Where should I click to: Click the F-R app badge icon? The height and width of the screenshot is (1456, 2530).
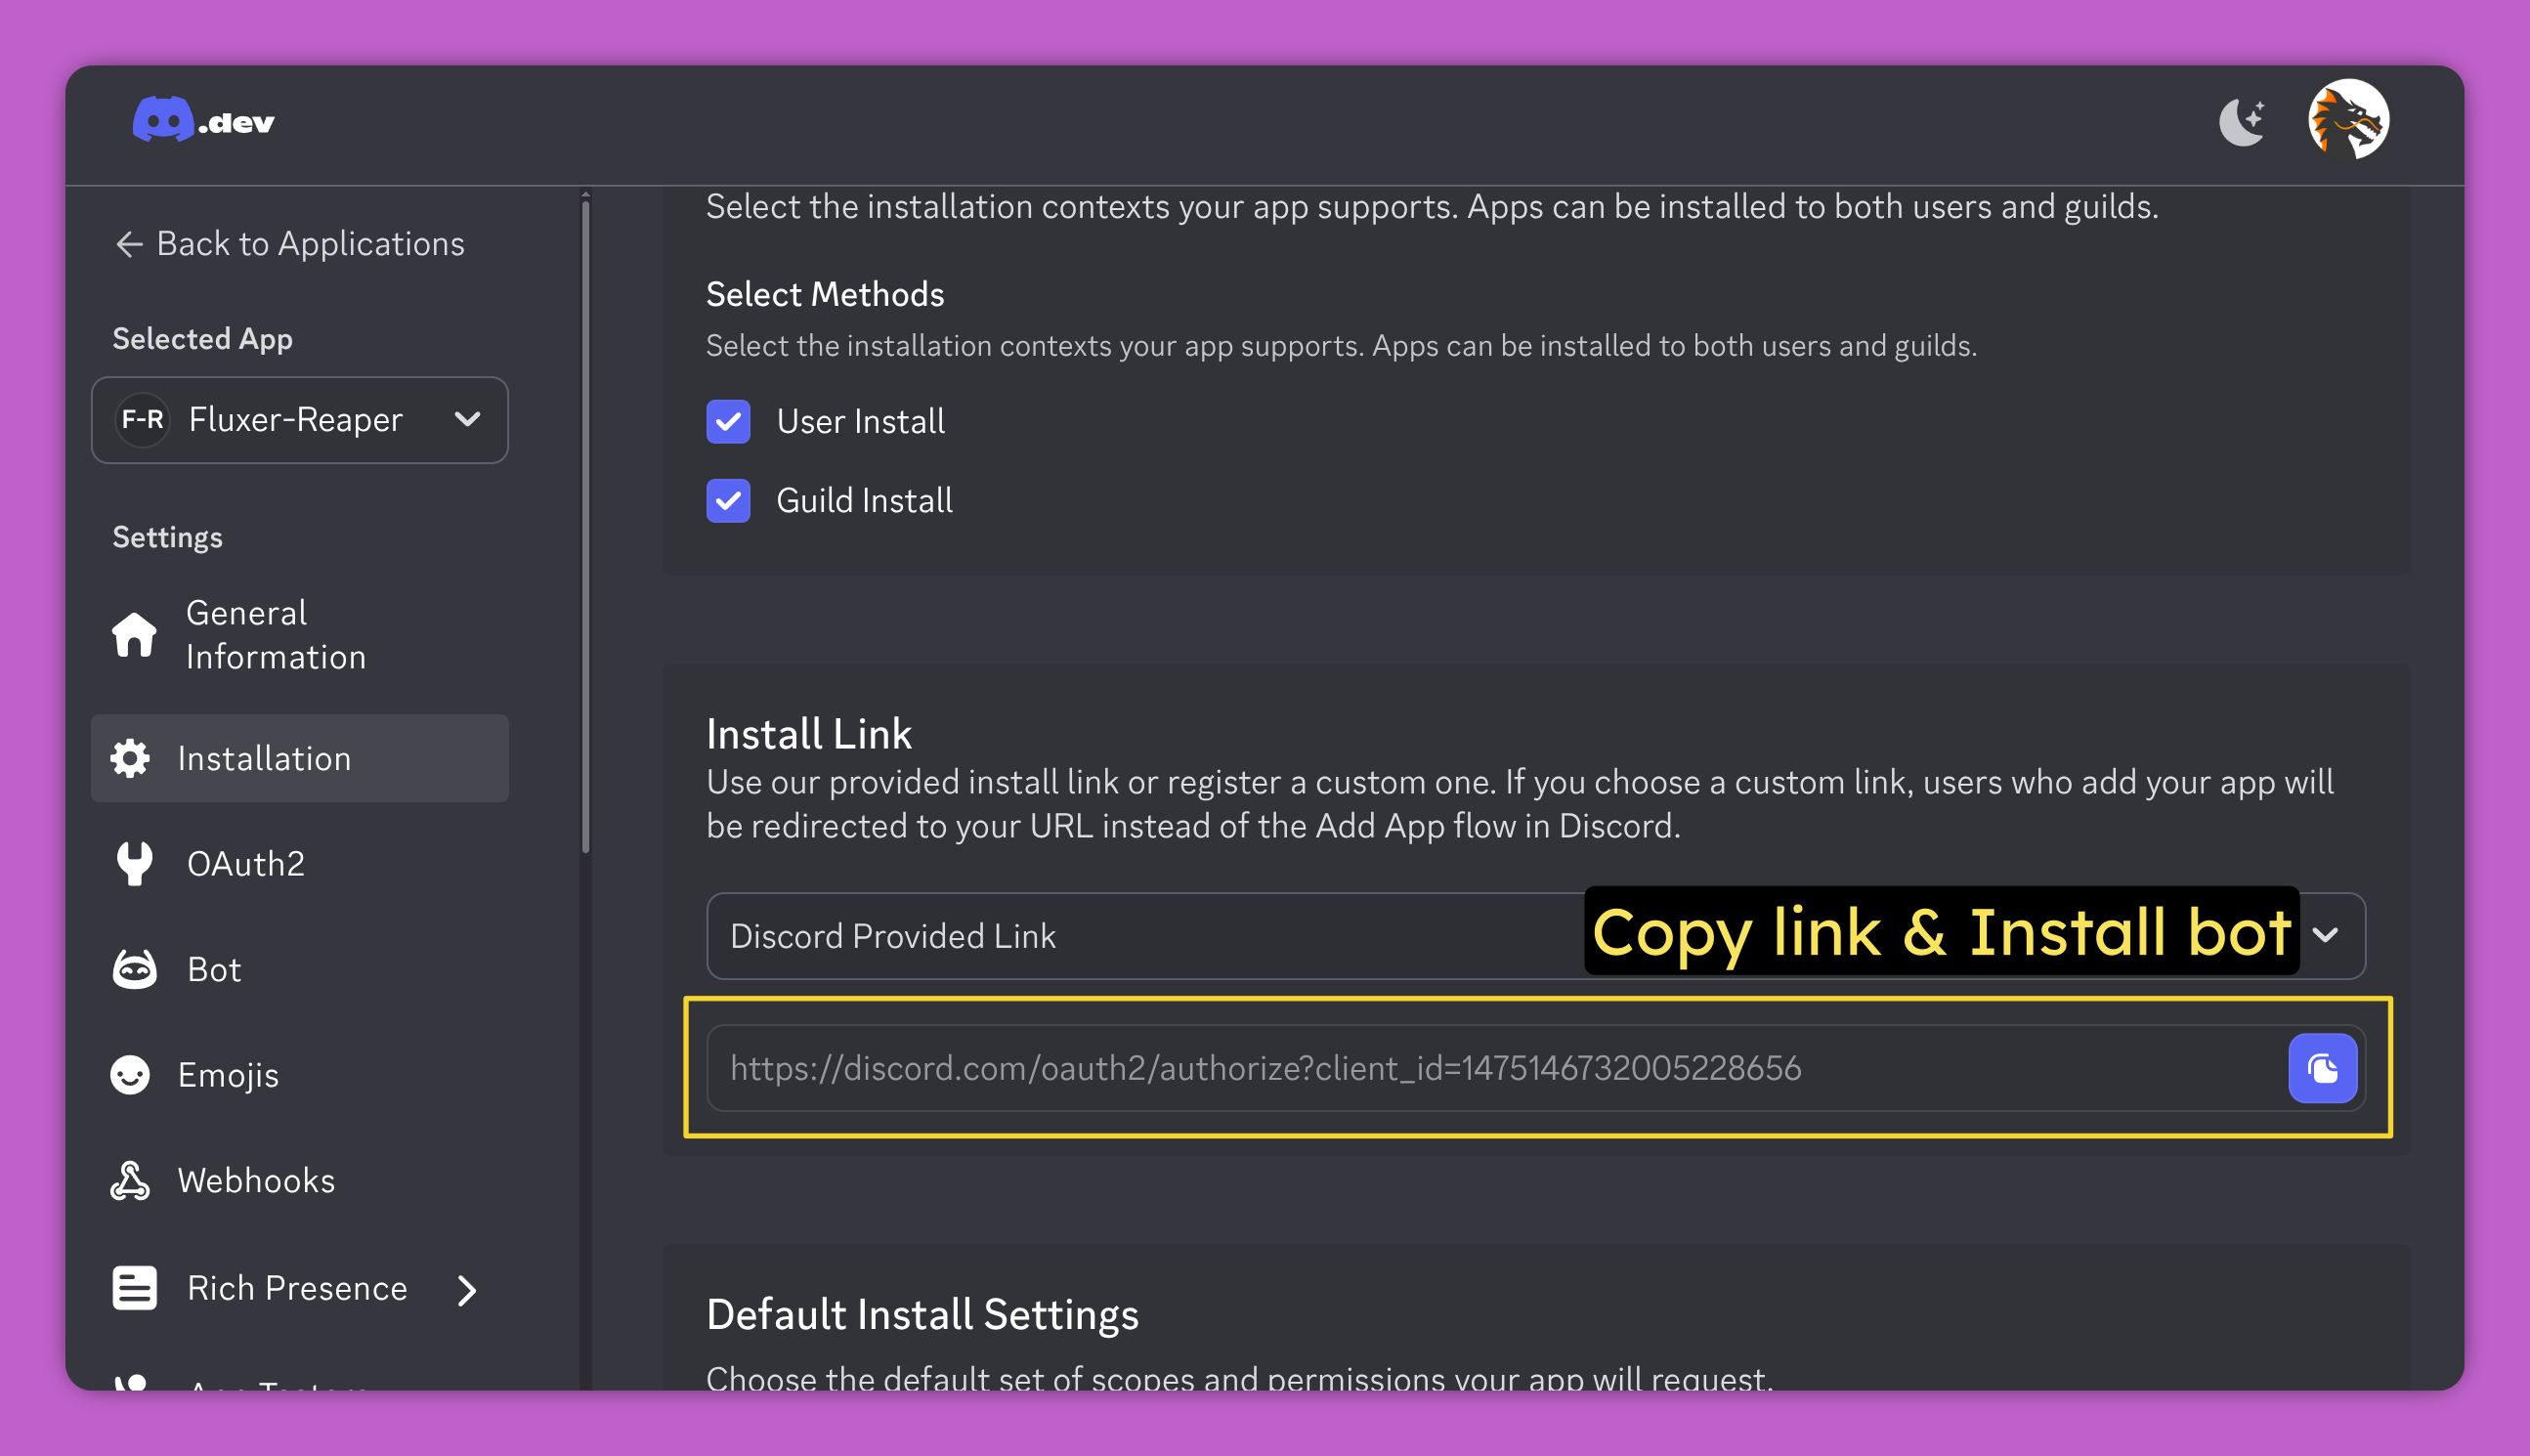tap(142, 420)
